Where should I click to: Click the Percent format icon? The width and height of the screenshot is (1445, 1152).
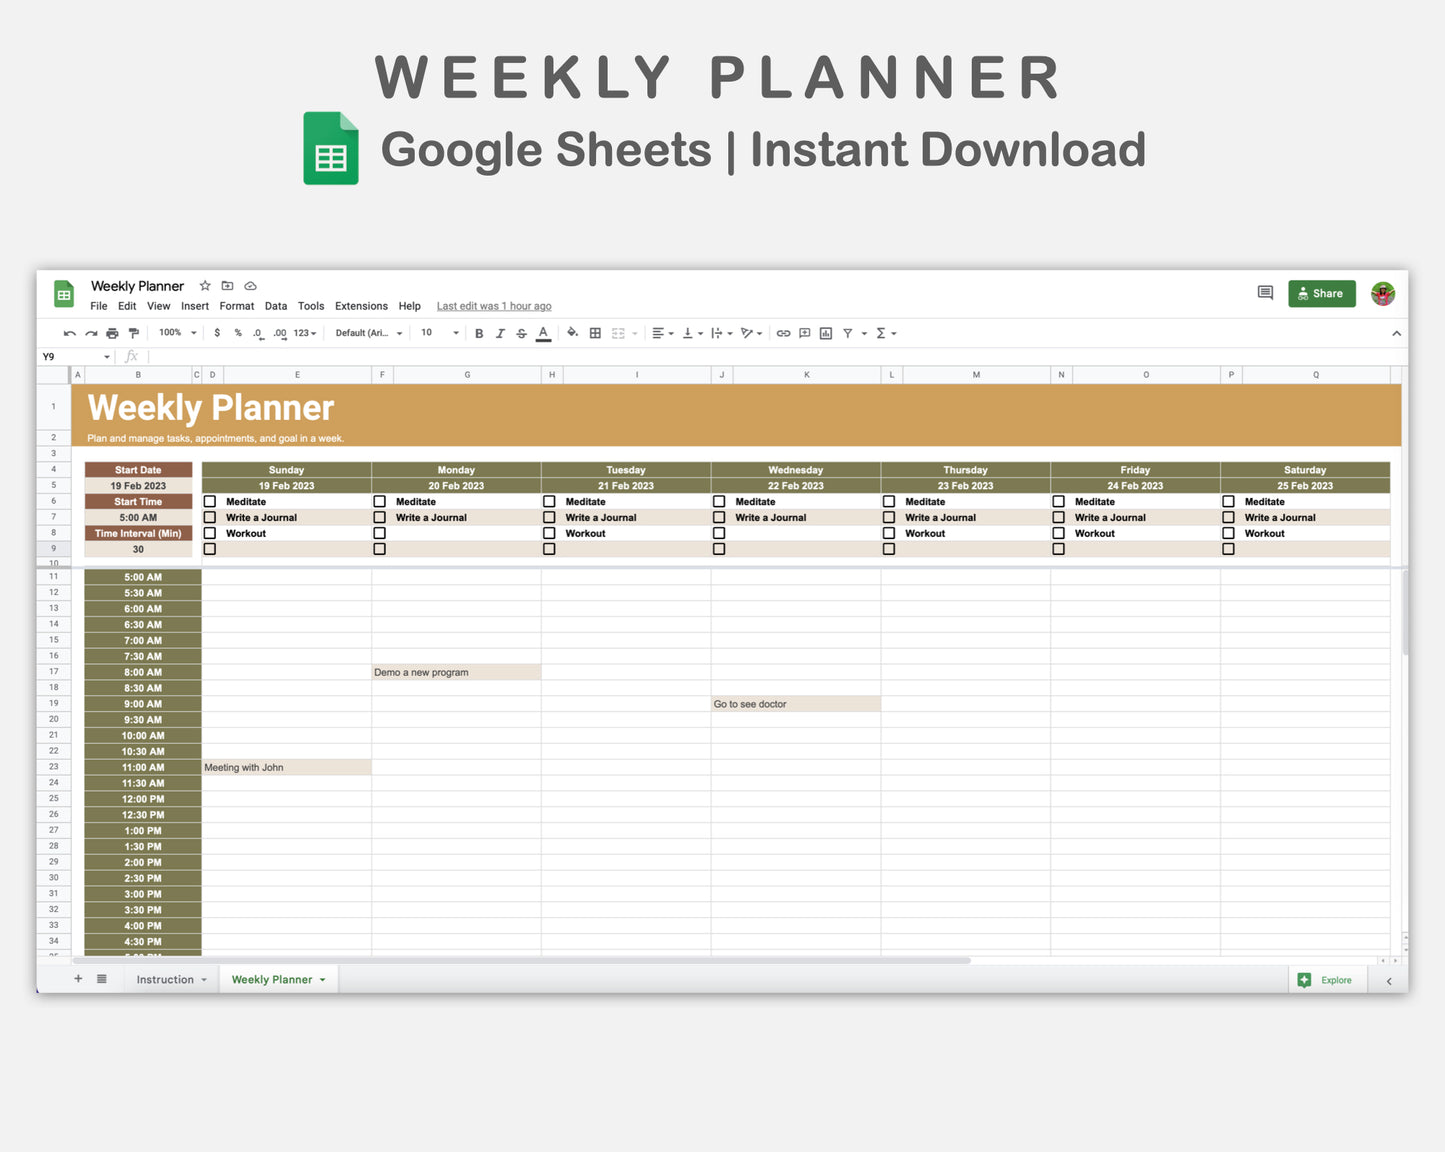coord(238,333)
